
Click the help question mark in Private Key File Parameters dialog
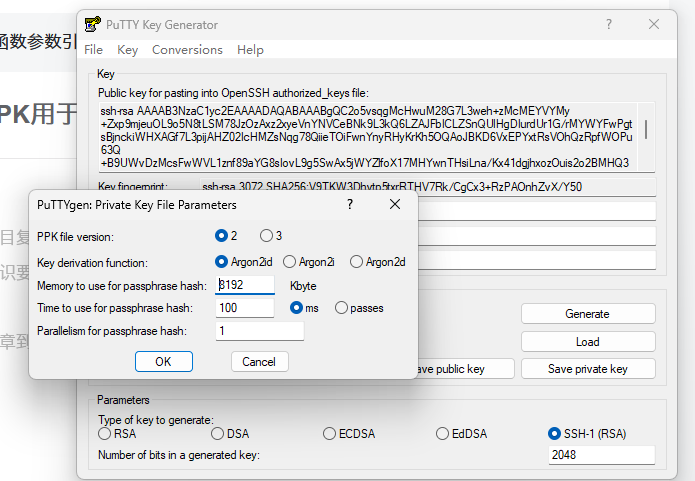(x=350, y=204)
